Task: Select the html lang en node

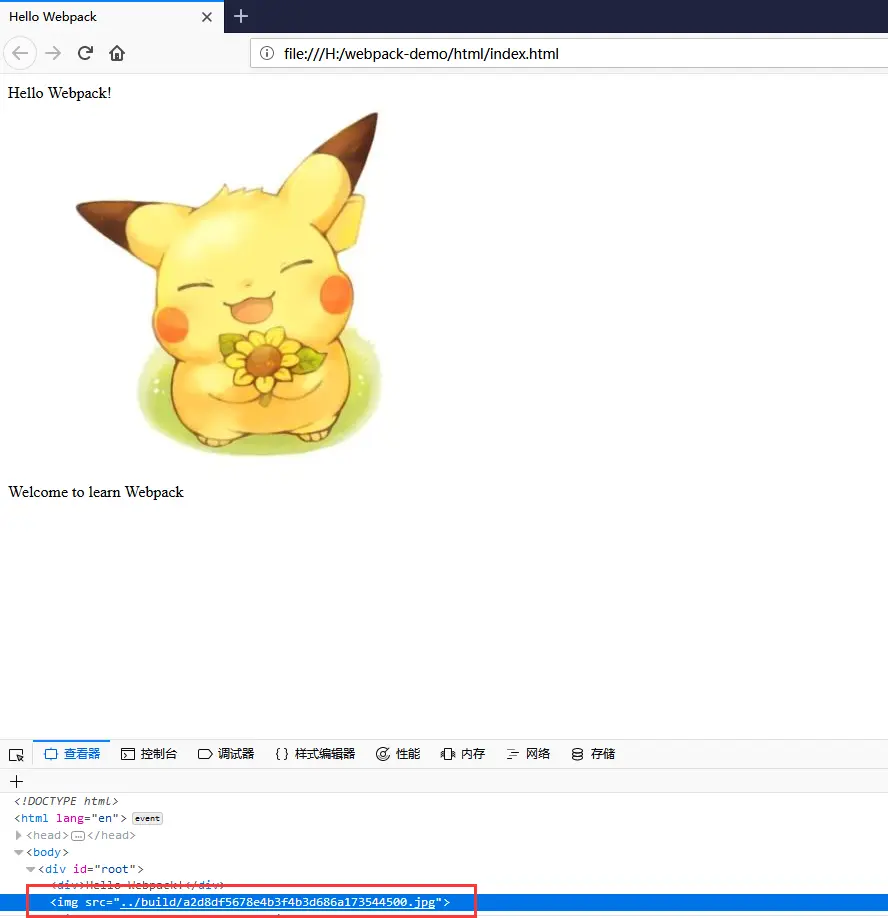Action: click(x=70, y=818)
